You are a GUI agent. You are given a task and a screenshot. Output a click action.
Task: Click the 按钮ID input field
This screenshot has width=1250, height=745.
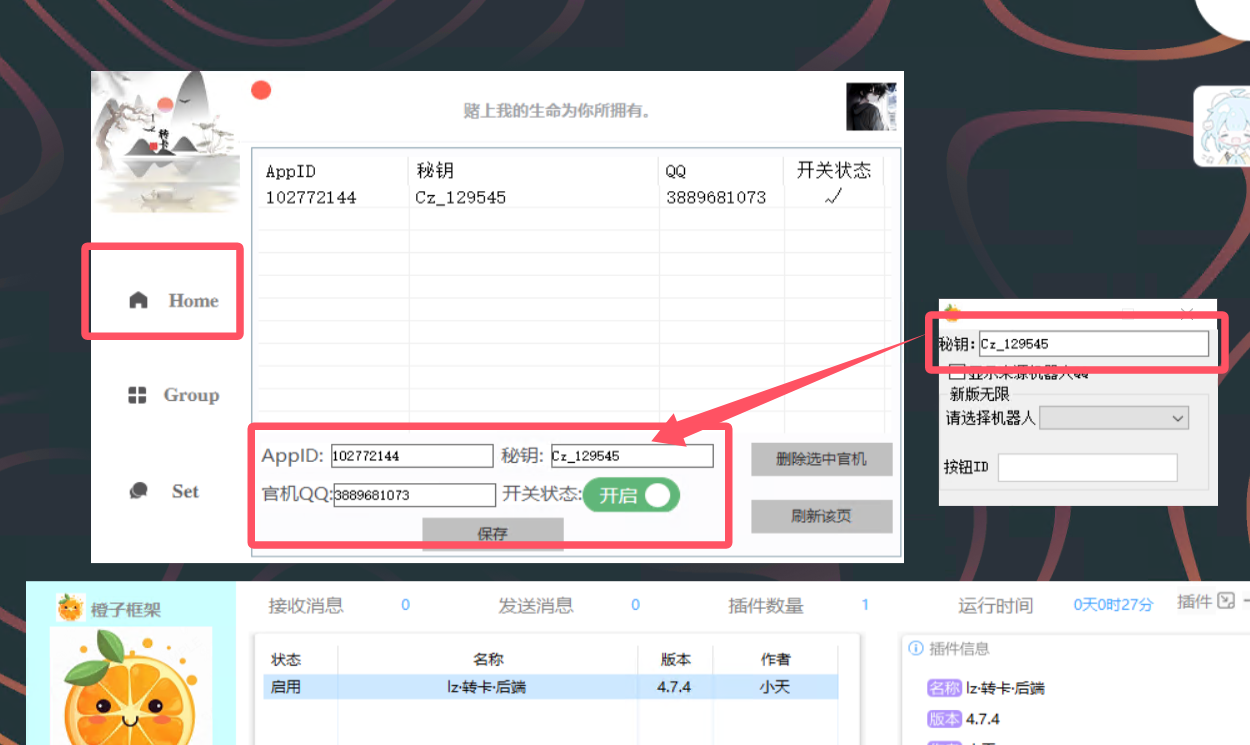point(1087,467)
